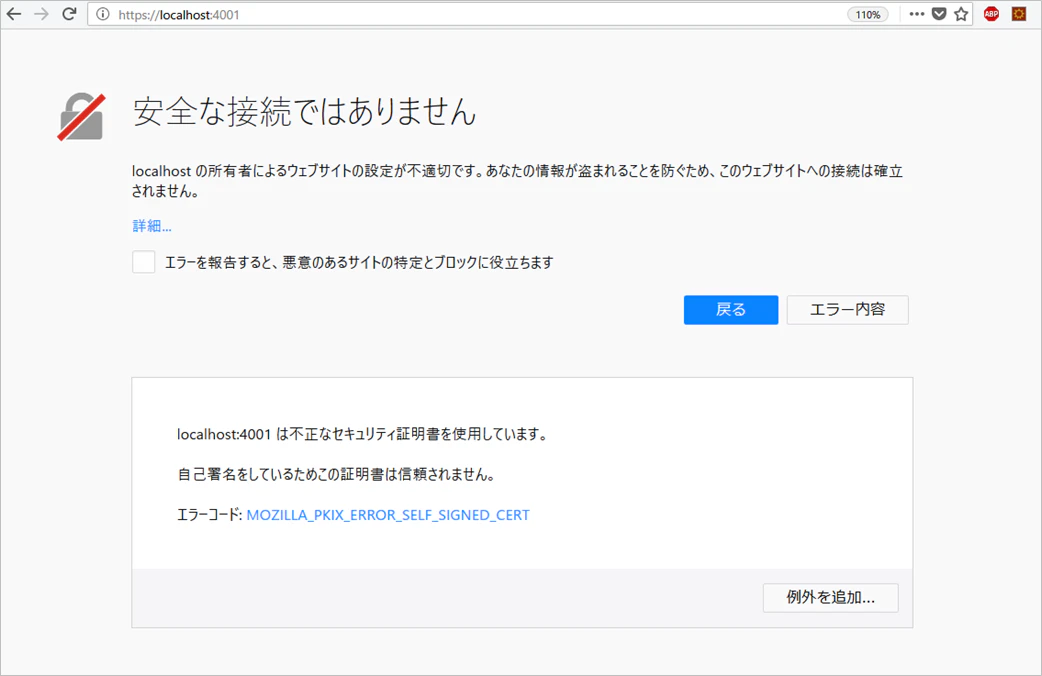Click the forward navigation arrow

[x=41, y=14]
